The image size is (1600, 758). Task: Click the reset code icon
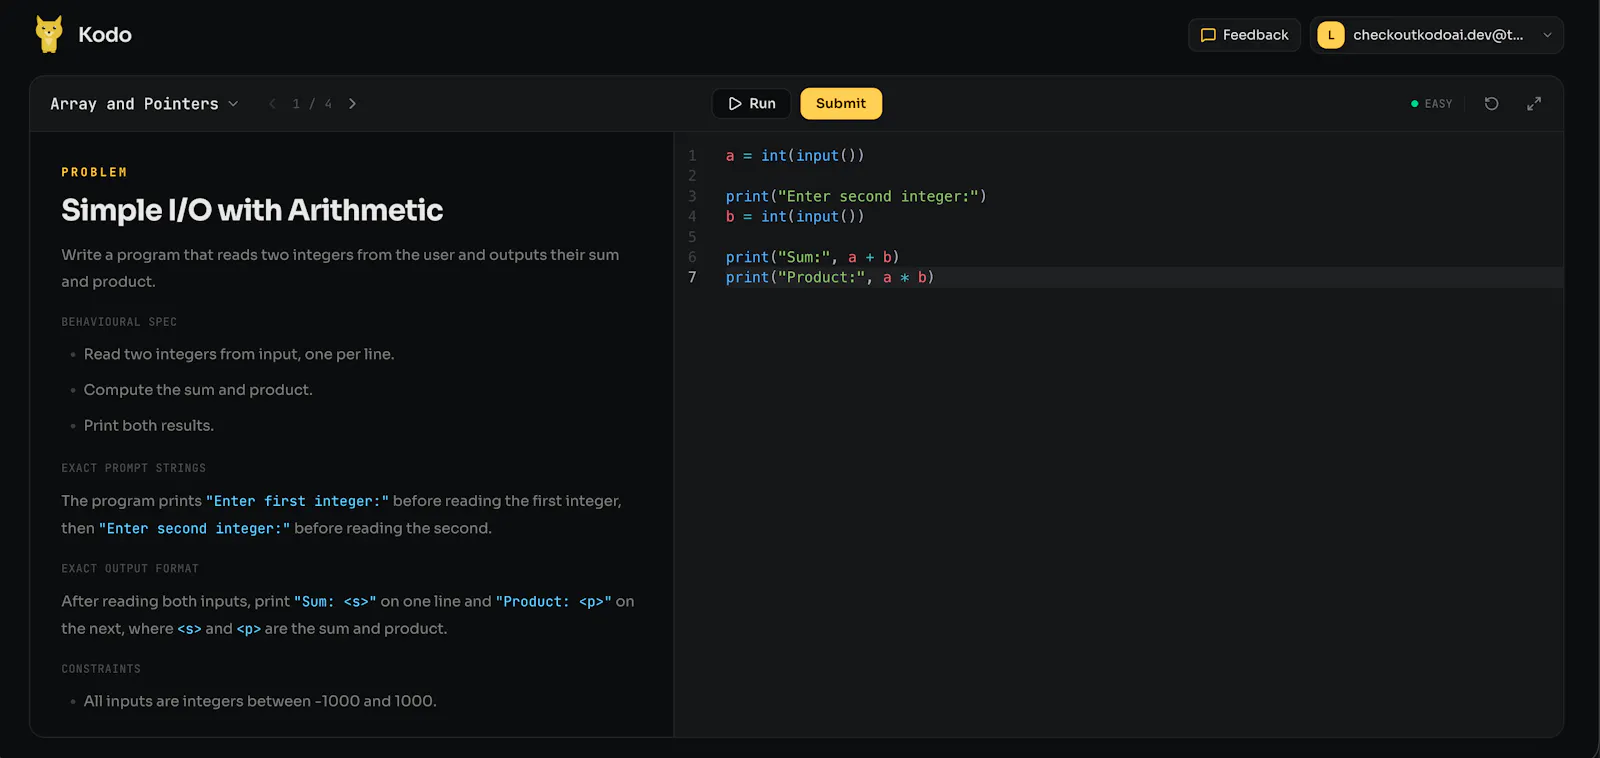[1491, 104]
